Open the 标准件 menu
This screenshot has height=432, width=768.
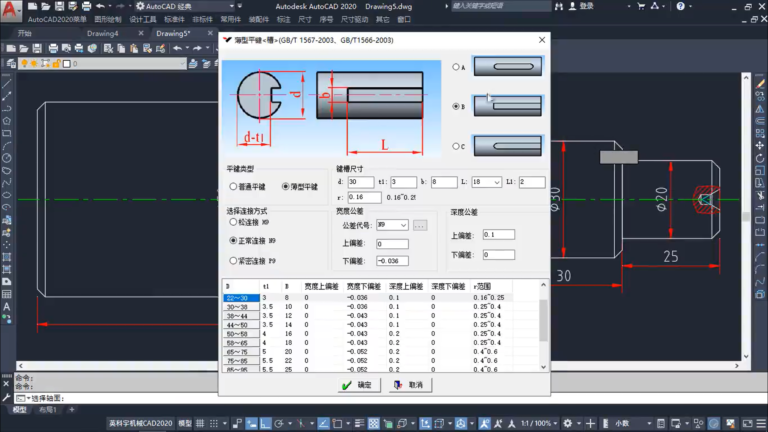(x=174, y=20)
